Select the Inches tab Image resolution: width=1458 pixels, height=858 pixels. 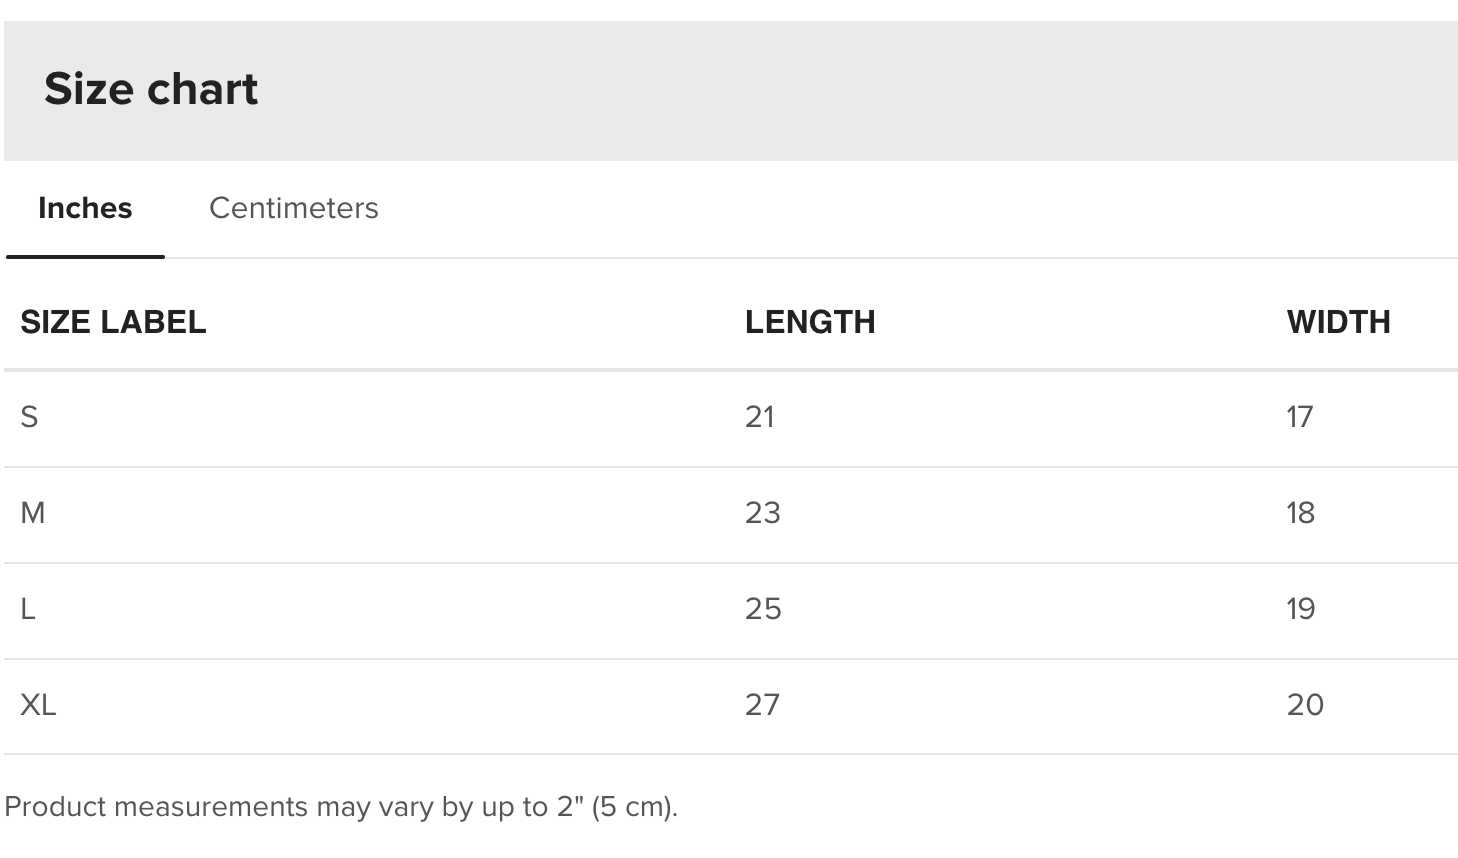(85, 208)
